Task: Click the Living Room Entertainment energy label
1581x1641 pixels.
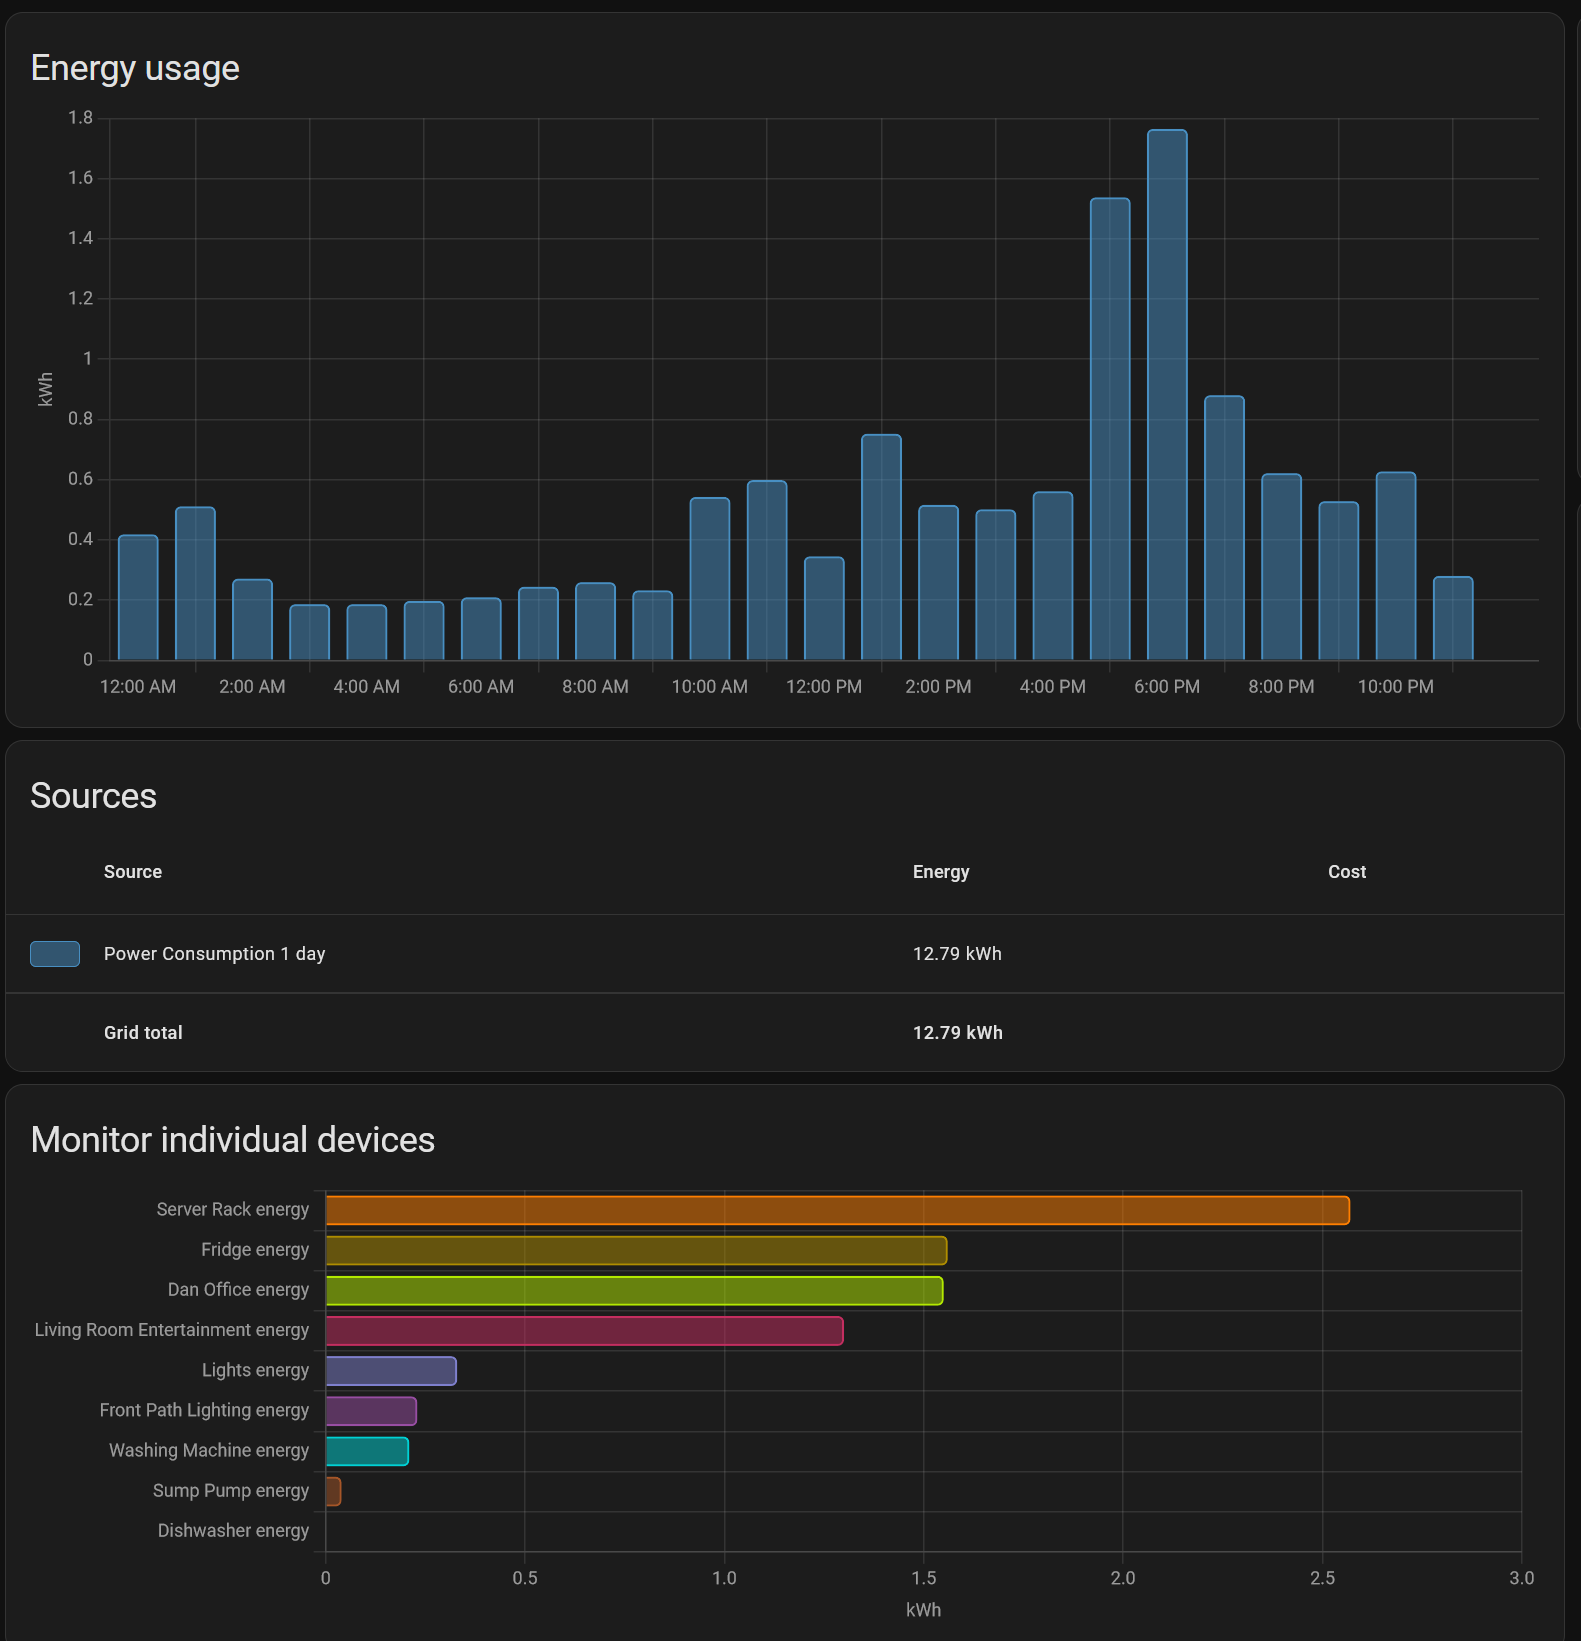Action: pyautogui.click(x=172, y=1330)
